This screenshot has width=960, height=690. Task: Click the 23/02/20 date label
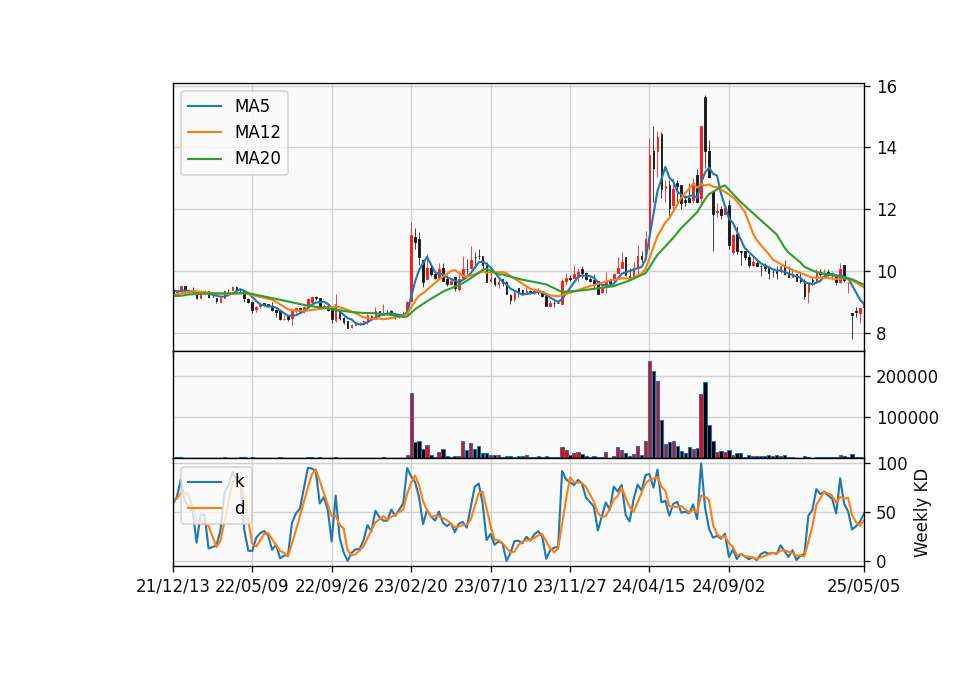[x=411, y=586]
